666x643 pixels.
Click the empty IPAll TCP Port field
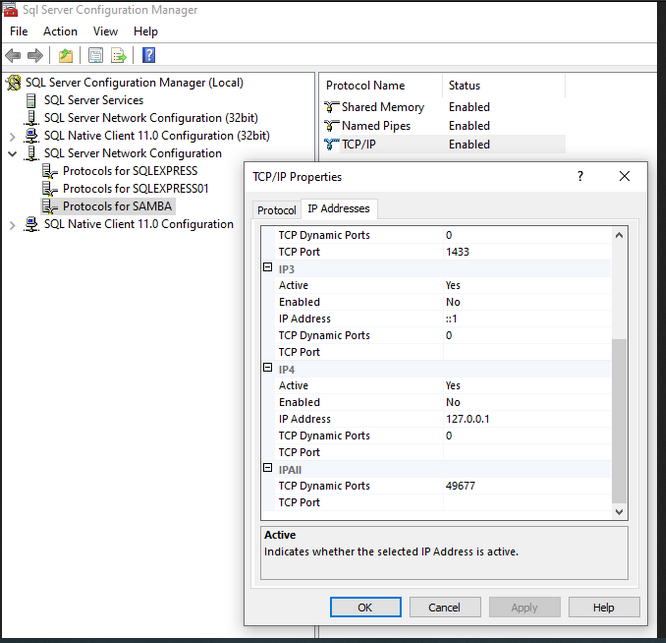pos(527,502)
